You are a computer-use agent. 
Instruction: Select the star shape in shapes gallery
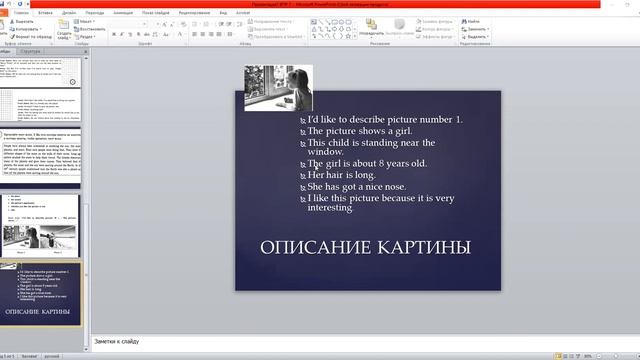(348, 36)
